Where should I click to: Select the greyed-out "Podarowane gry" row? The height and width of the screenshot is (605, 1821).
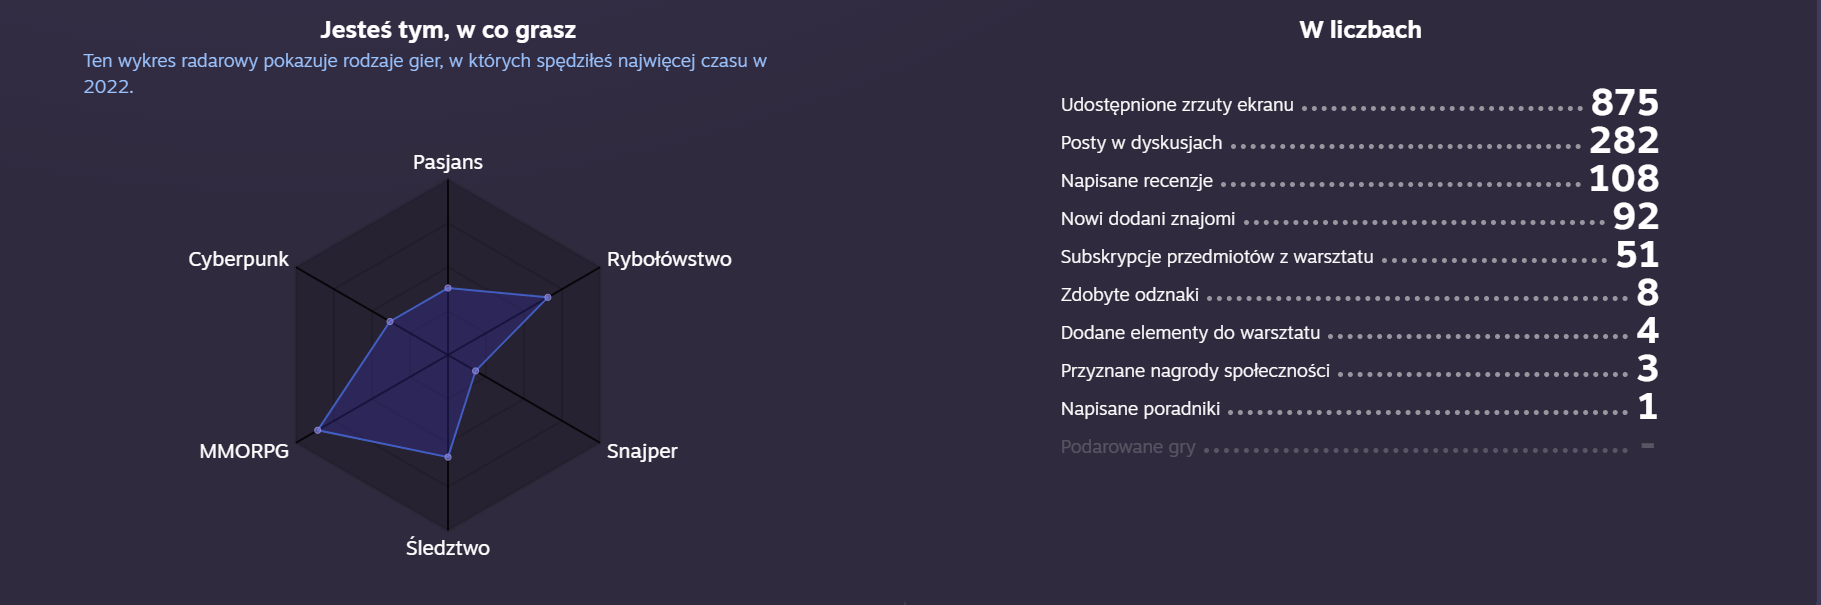(1127, 447)
